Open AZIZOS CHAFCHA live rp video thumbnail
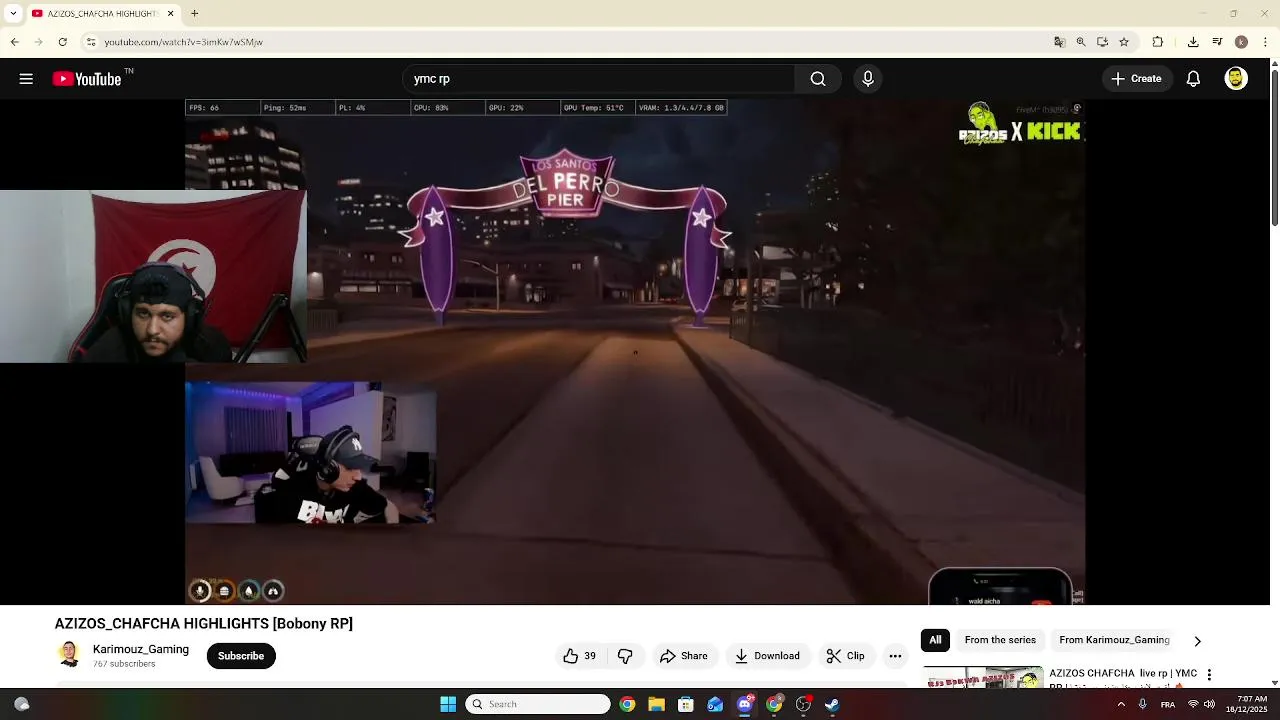This screenshot has width=1280, height=720. pos(983,678)
